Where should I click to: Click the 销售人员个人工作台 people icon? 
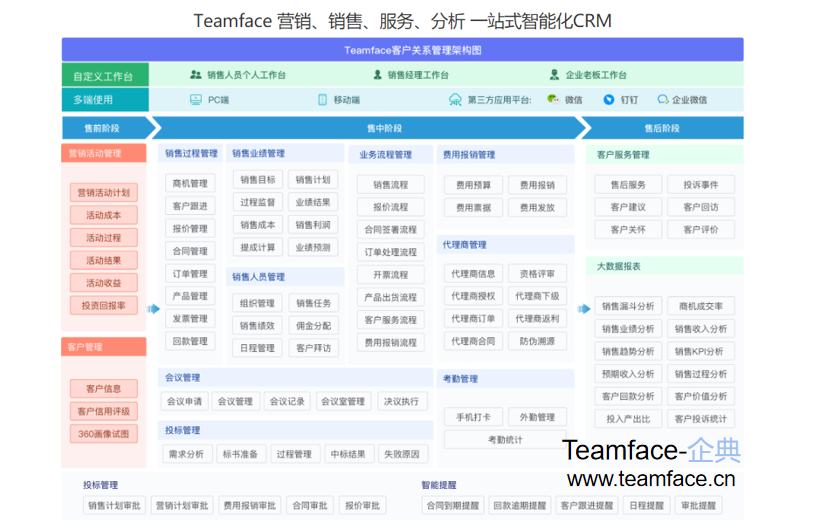pyautogui.click(x=196, y=75)
